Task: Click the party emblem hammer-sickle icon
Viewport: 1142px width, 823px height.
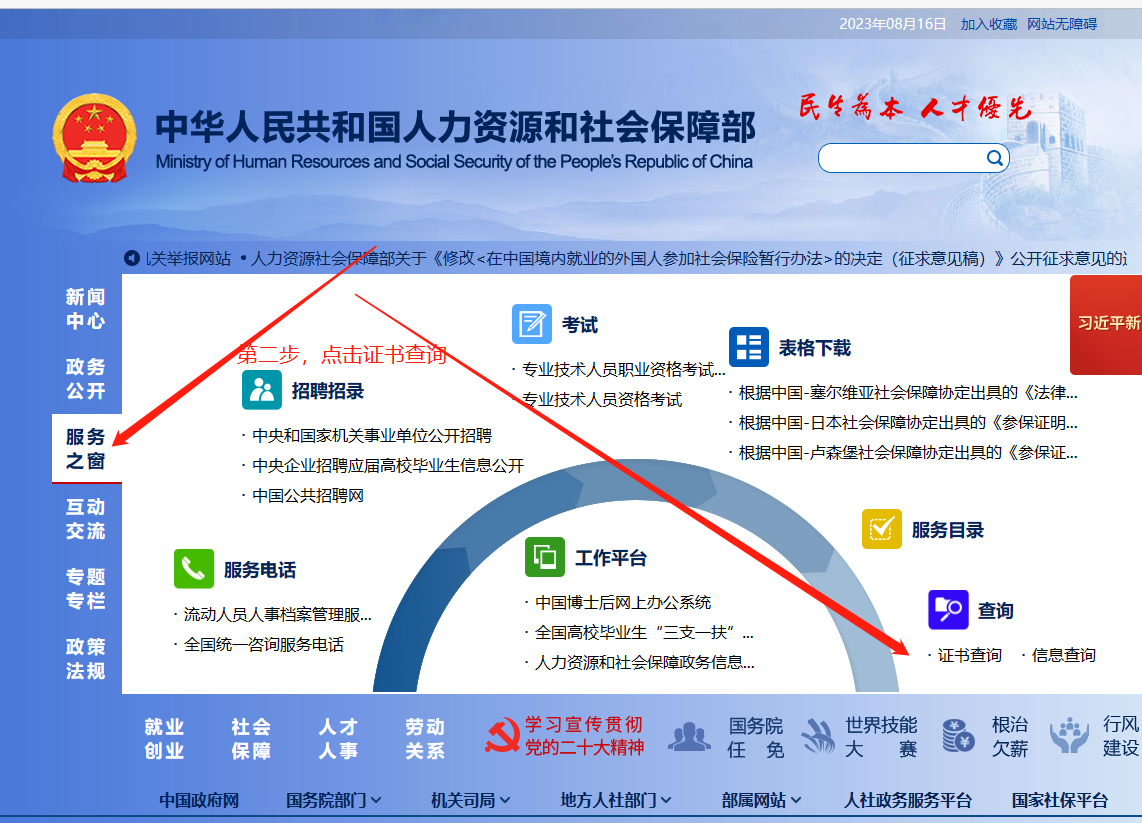Action: coord(502,736)
